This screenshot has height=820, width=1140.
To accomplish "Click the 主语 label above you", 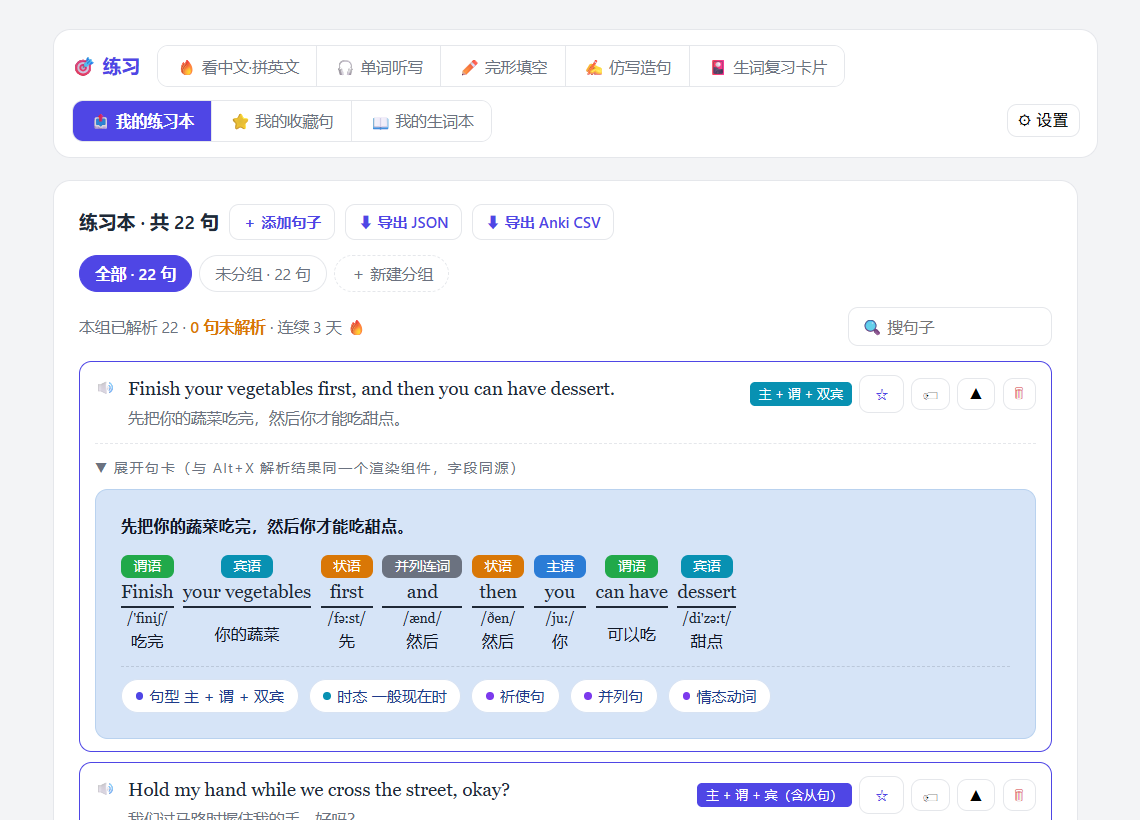I will (x=560, y=566).
